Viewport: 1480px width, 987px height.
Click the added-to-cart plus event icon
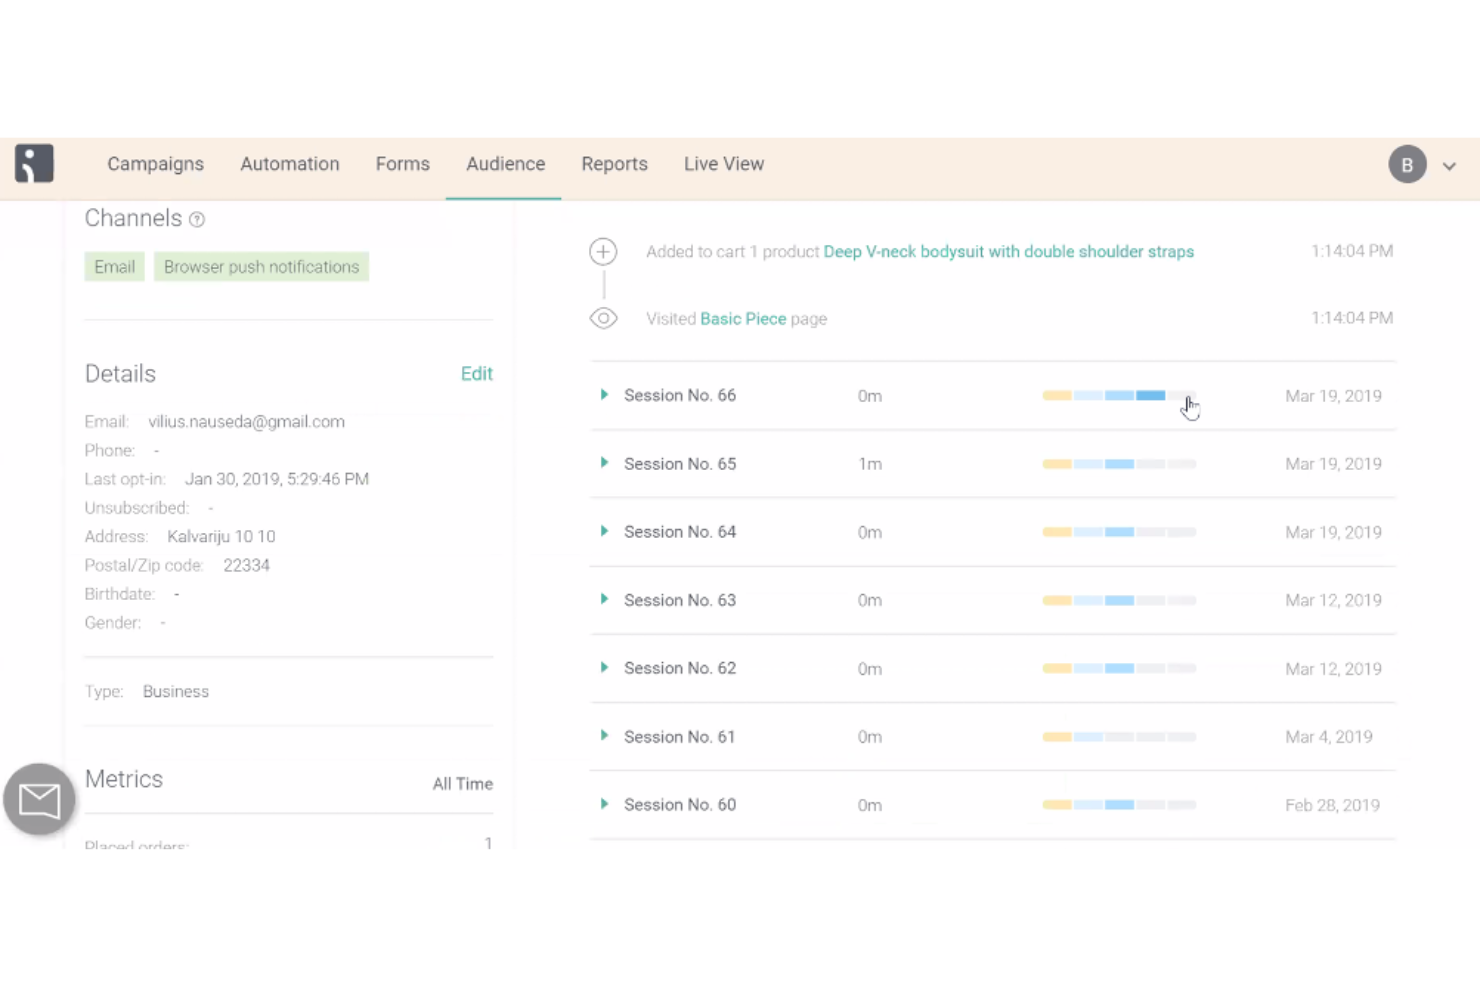(x=603, y=251)
